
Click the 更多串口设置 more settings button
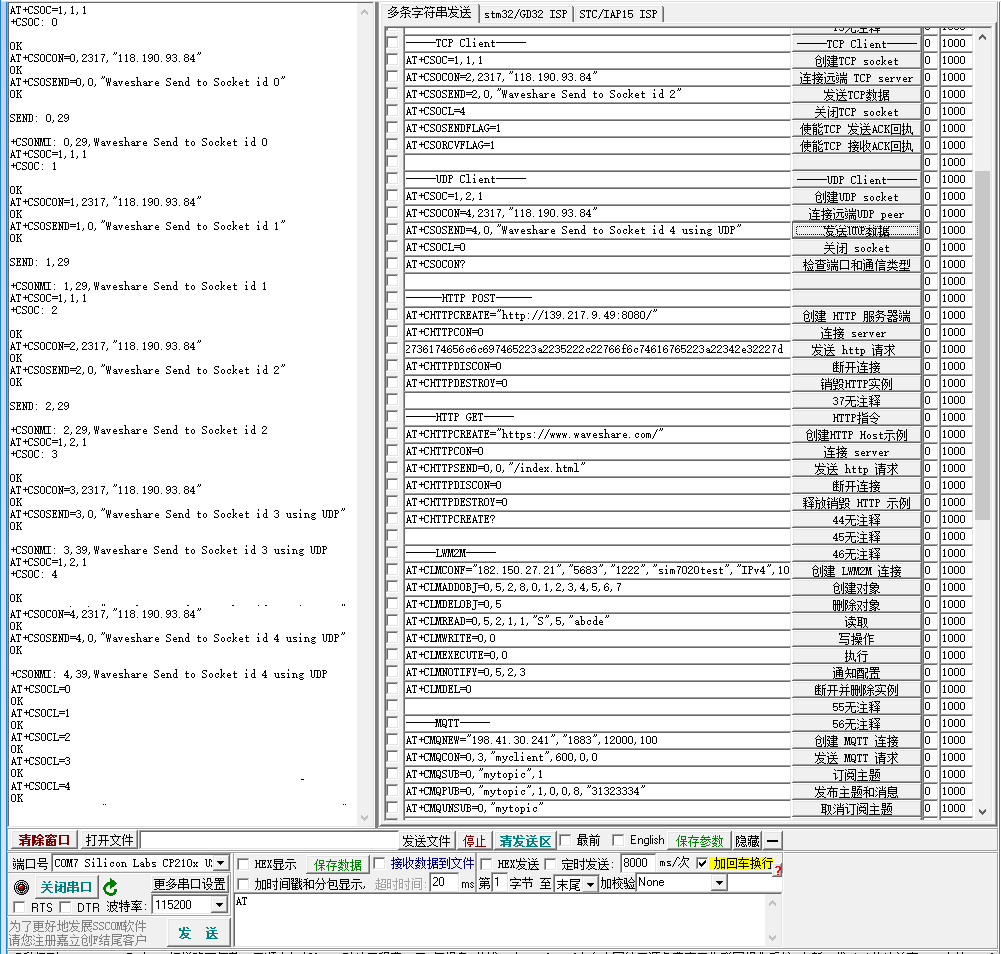pyautogui.click(x=189, y=884)
